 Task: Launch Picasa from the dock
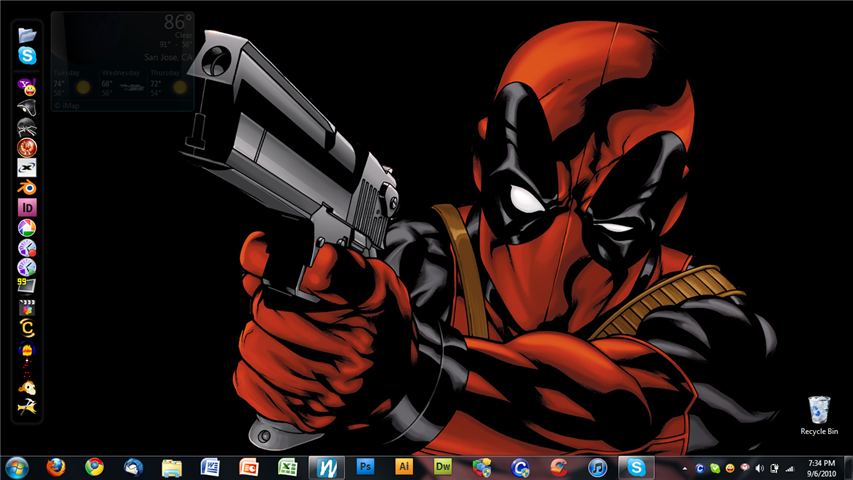27,227
